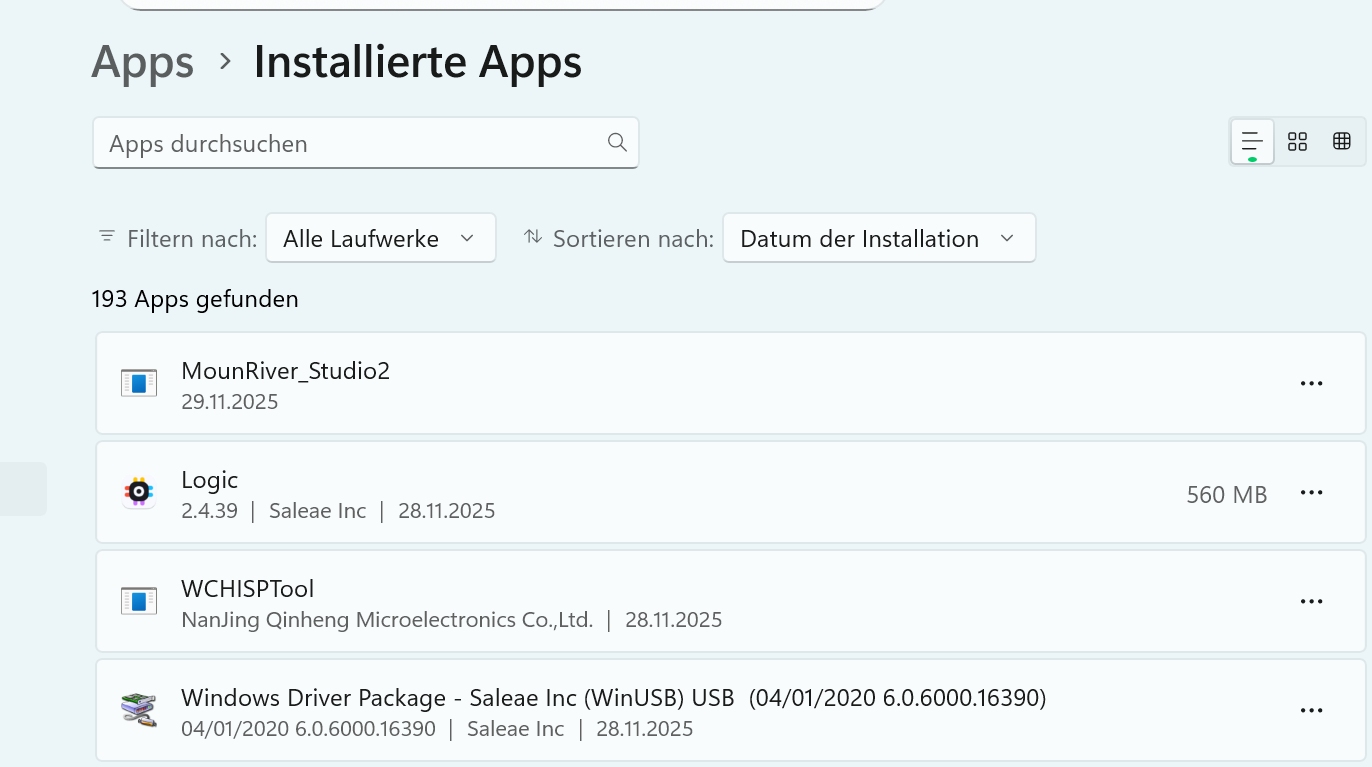Select the WCHISPTool list entry name

coord(248,589)
